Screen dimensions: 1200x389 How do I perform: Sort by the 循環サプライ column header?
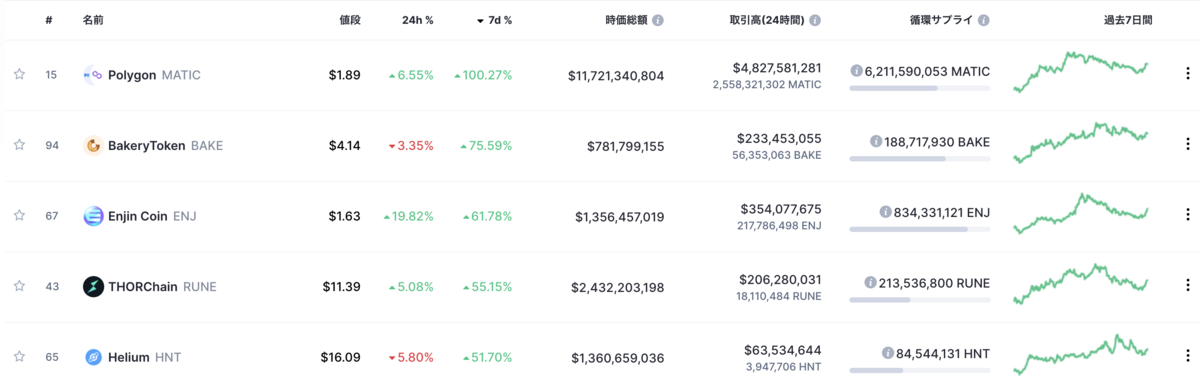pos(942,20)
